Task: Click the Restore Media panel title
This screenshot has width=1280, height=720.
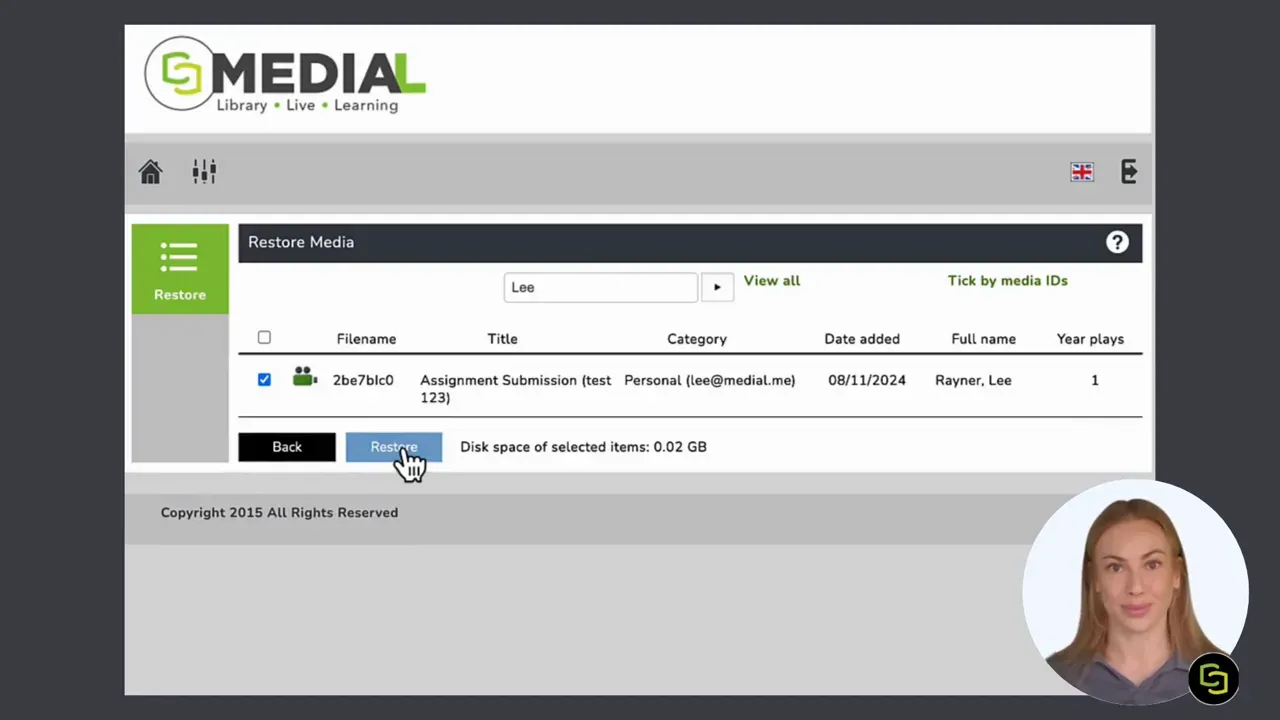Action: tap(301, 242)
